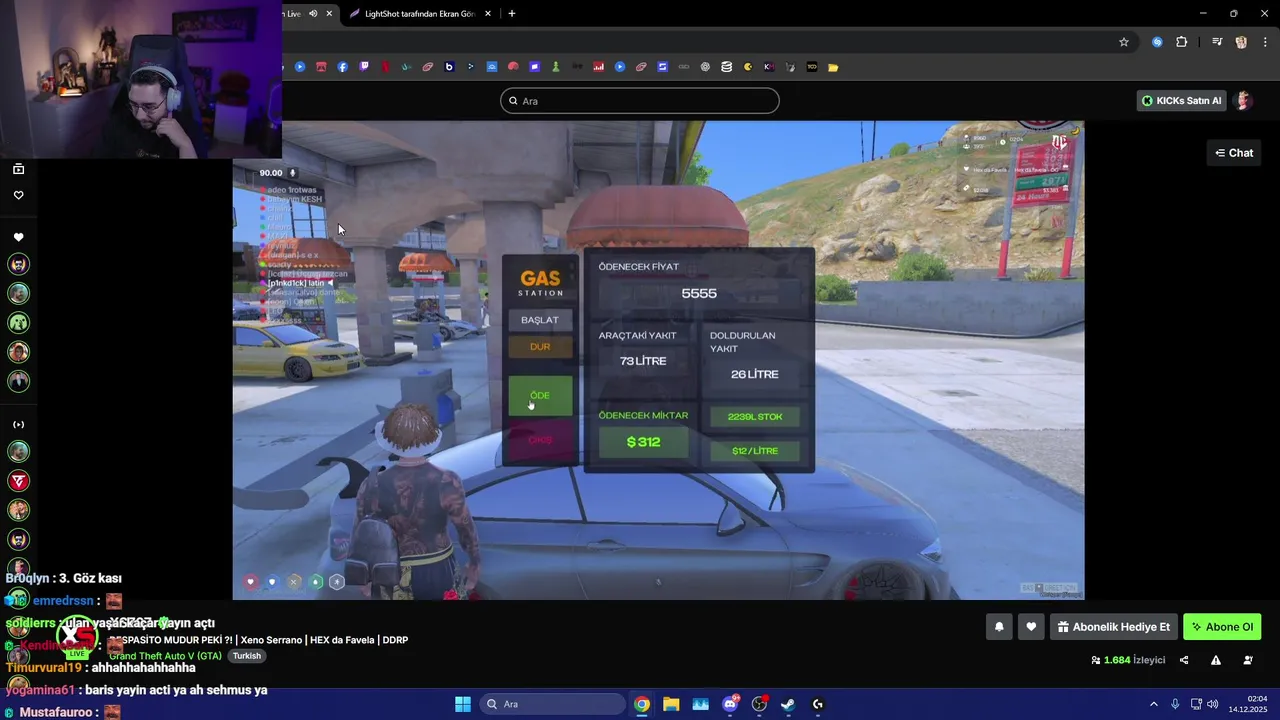Click the red ÇIKIŞ button in gas menu

(540, 440)
